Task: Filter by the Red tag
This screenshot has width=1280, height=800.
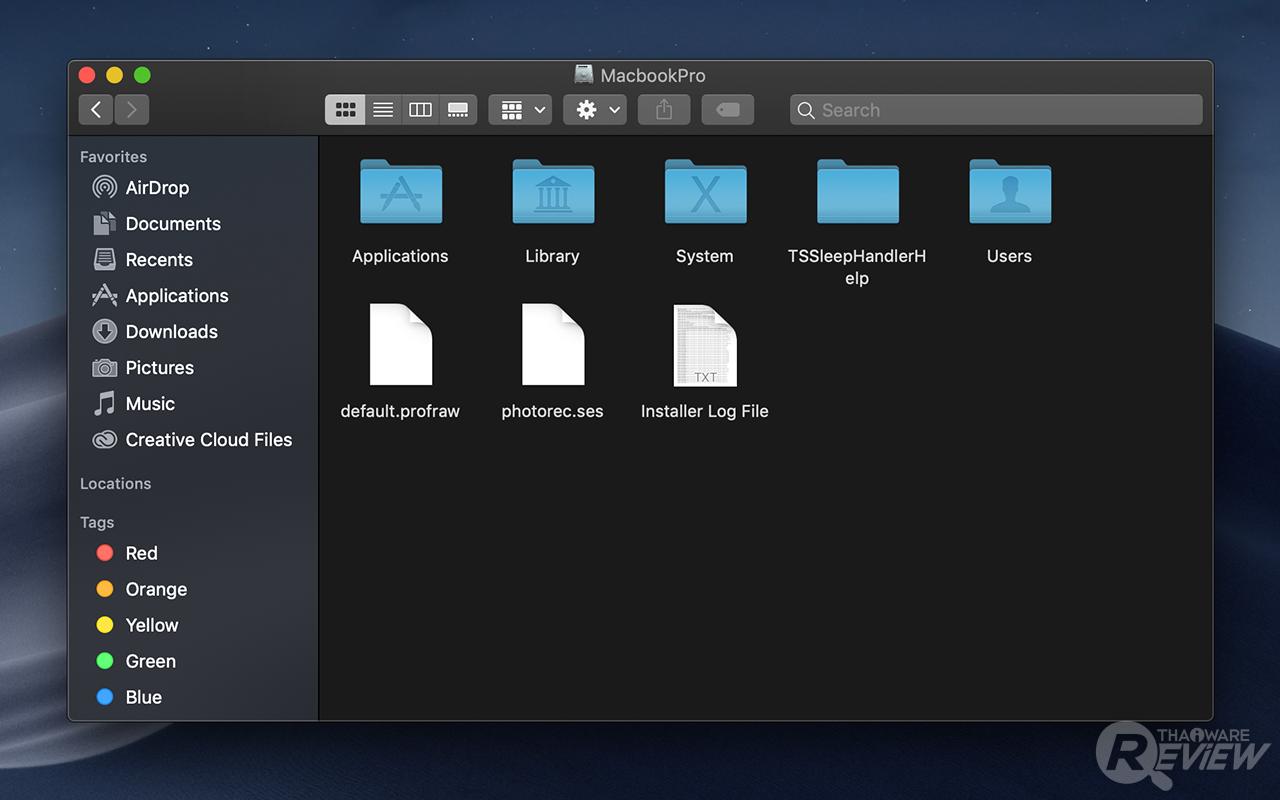Action: [x=141, y=553]
